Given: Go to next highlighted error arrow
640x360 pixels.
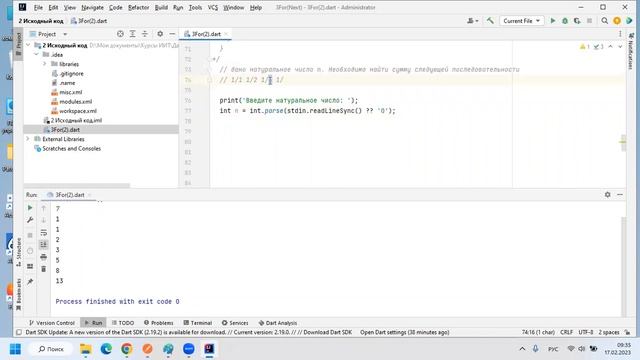Looking at the screenshot, I should tap(620, 47).
